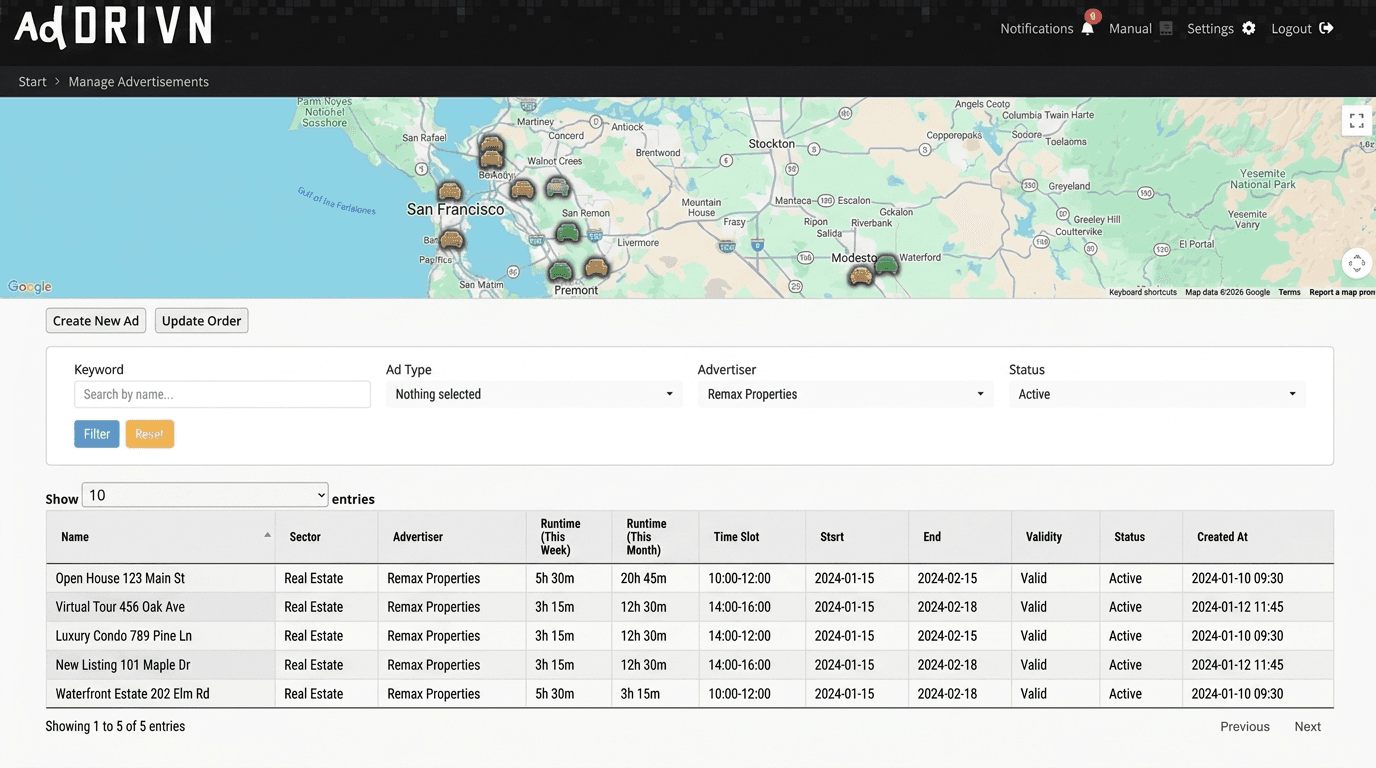Click Waterfront Estate's 3h 15m monthly runtime

pyautogui.click(x=655, y=694)
